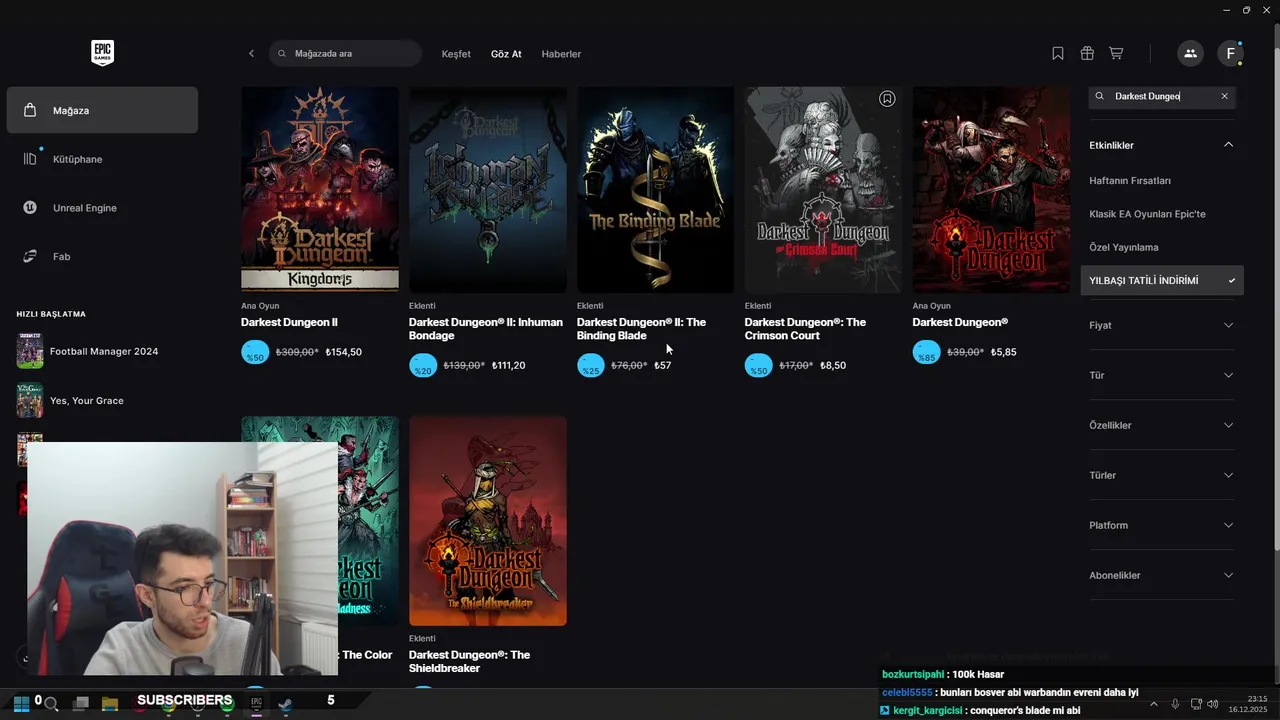Click the network tray icon

pyautogui.click(x=1196, y=704)
